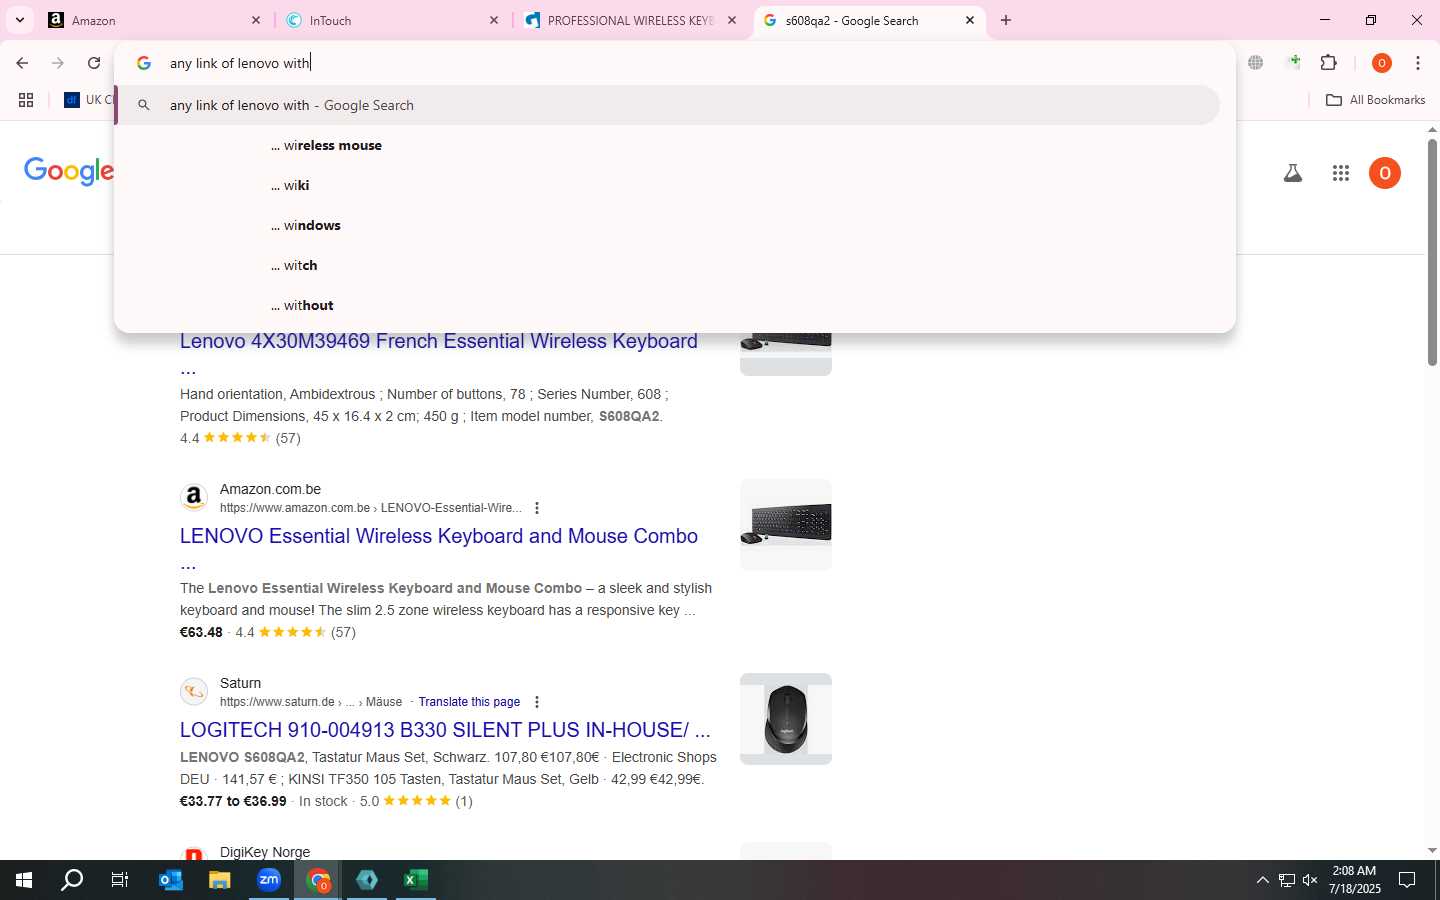1440x900 pixels.
Task: Open more options for Saturn result
Action: [x=537, y=702]
